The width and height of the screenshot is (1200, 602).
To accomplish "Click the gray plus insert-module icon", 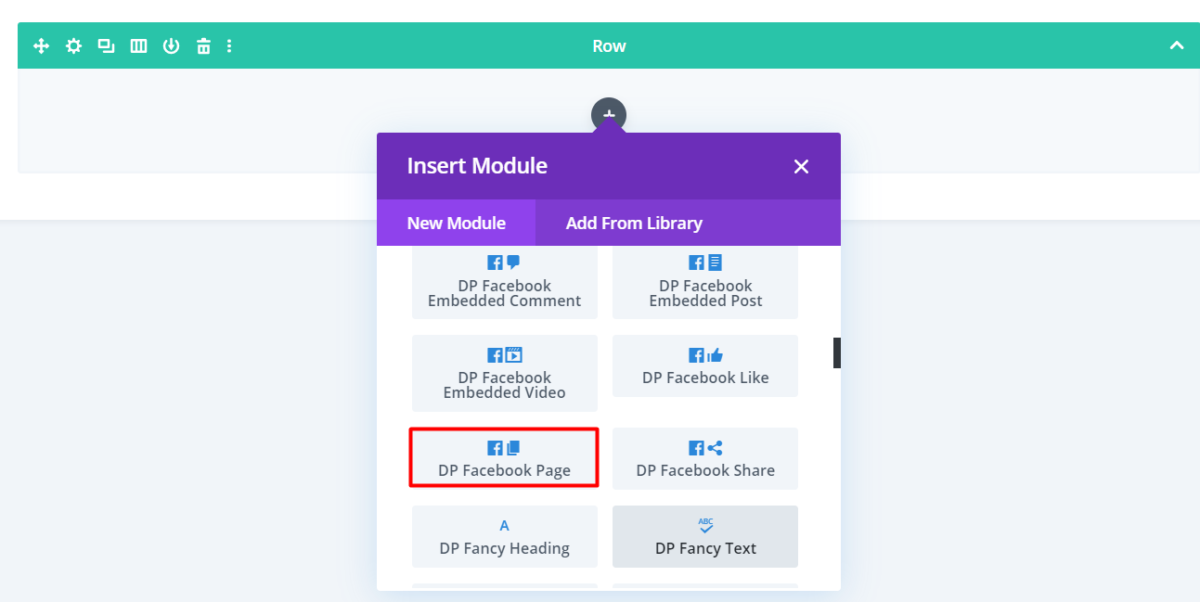I will click(608, 113).
